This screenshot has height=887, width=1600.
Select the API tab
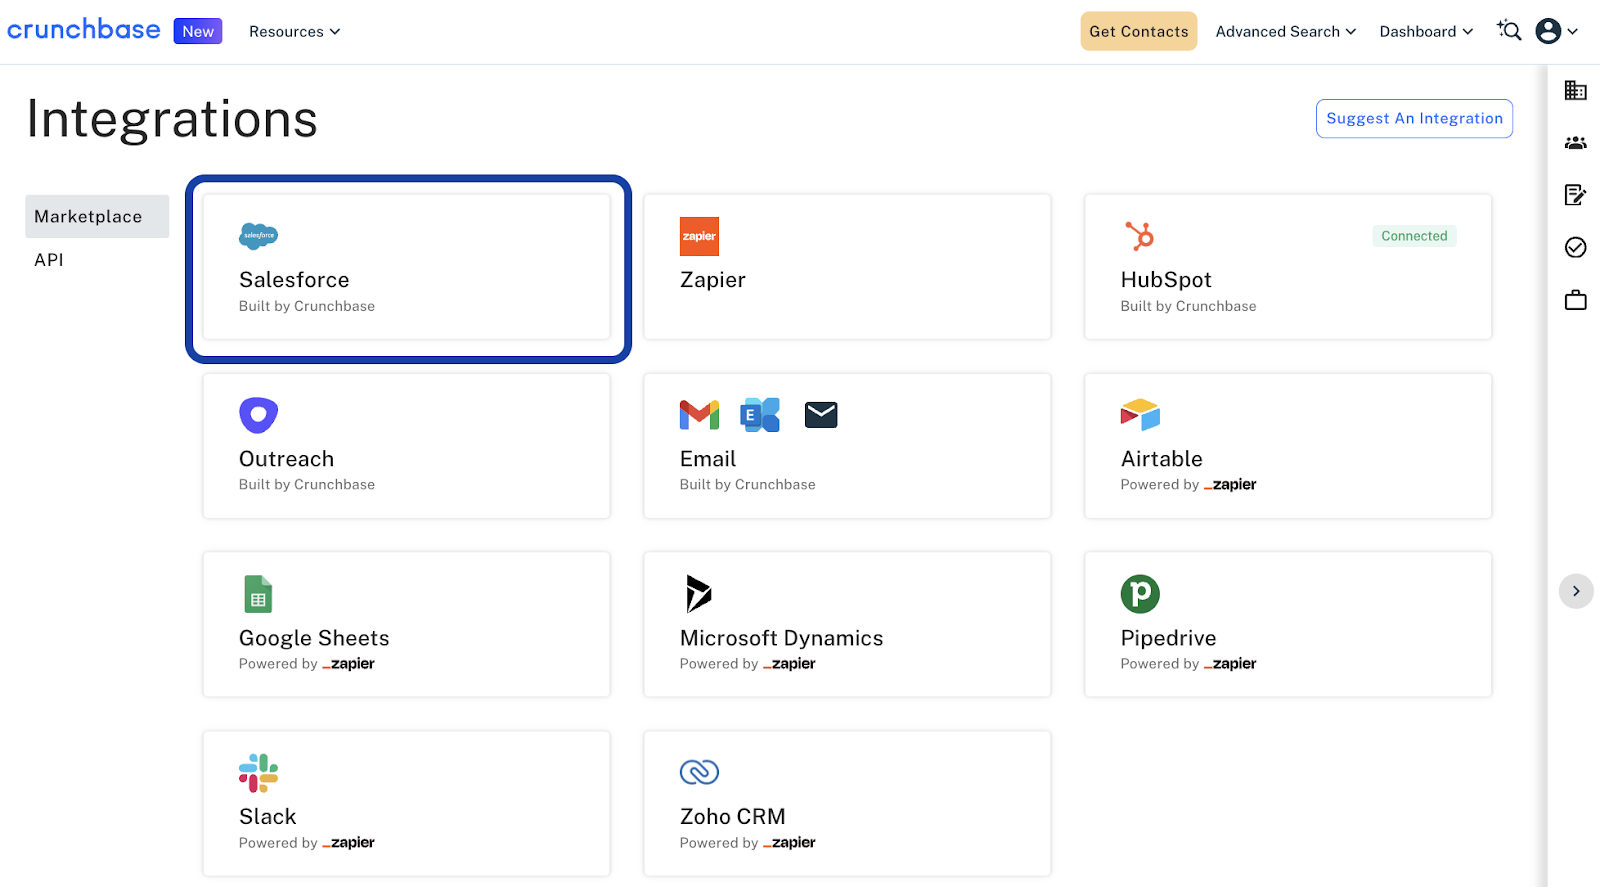[x=49, y=260]
